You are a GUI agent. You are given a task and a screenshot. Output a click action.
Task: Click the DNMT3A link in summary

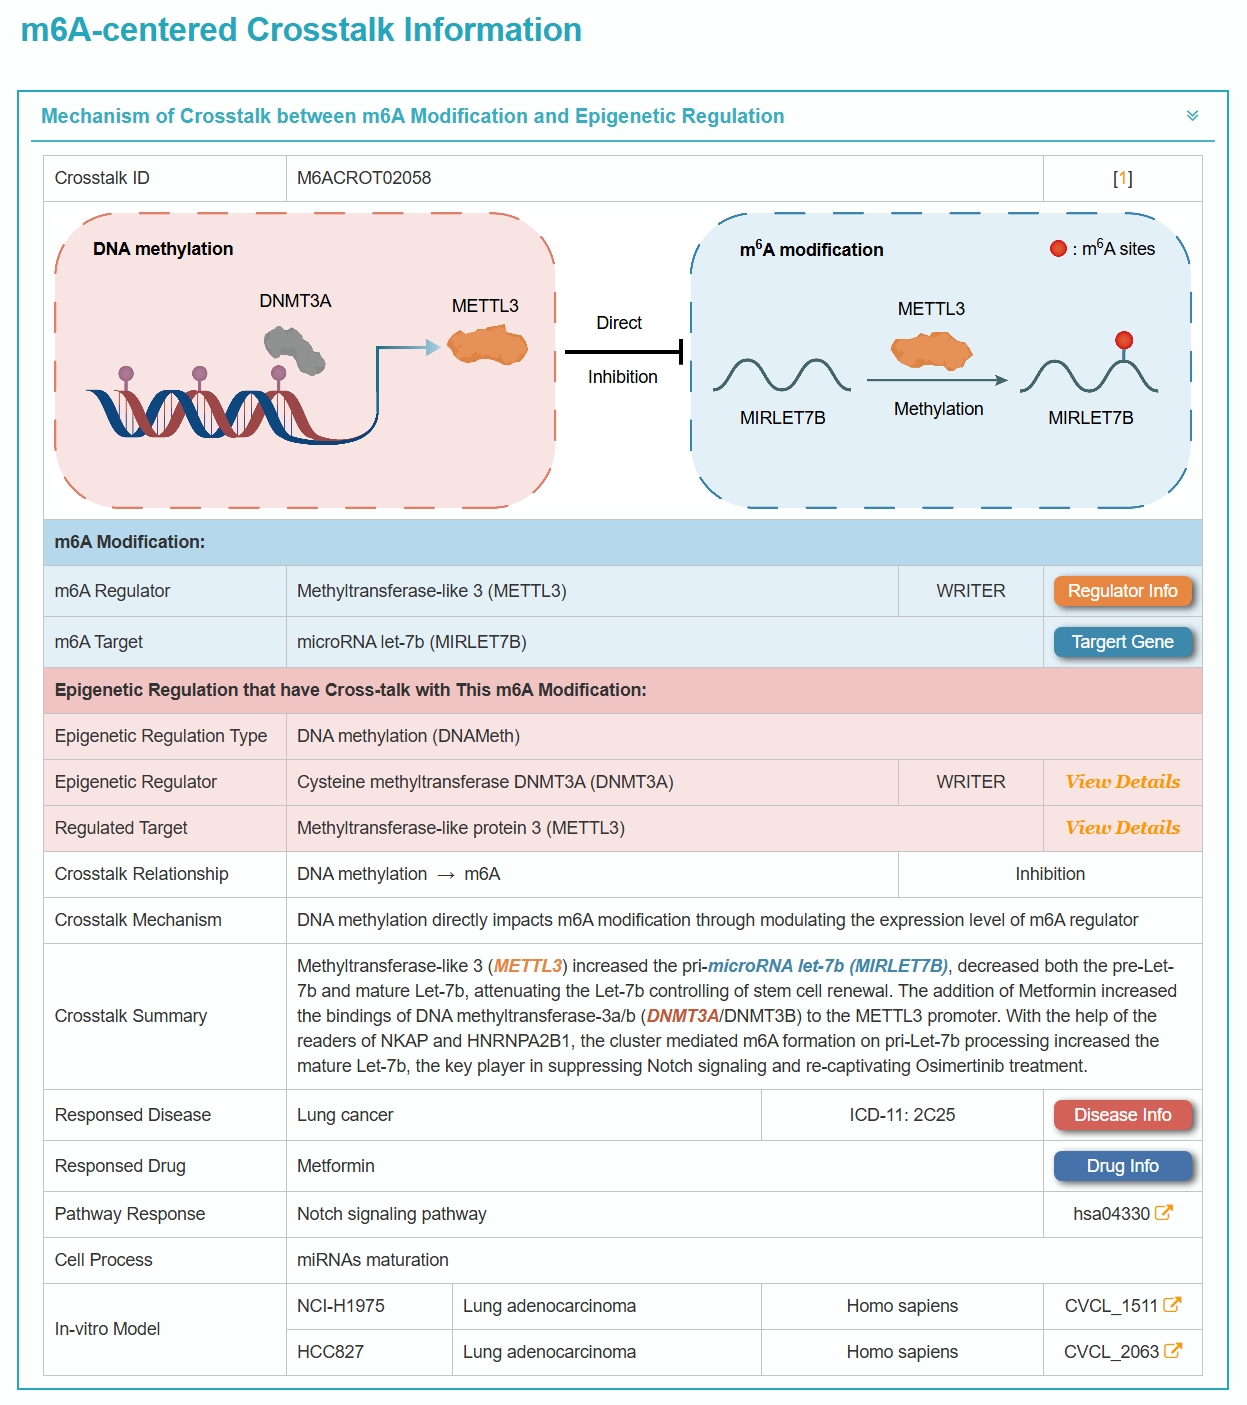tap(683, 1016)
